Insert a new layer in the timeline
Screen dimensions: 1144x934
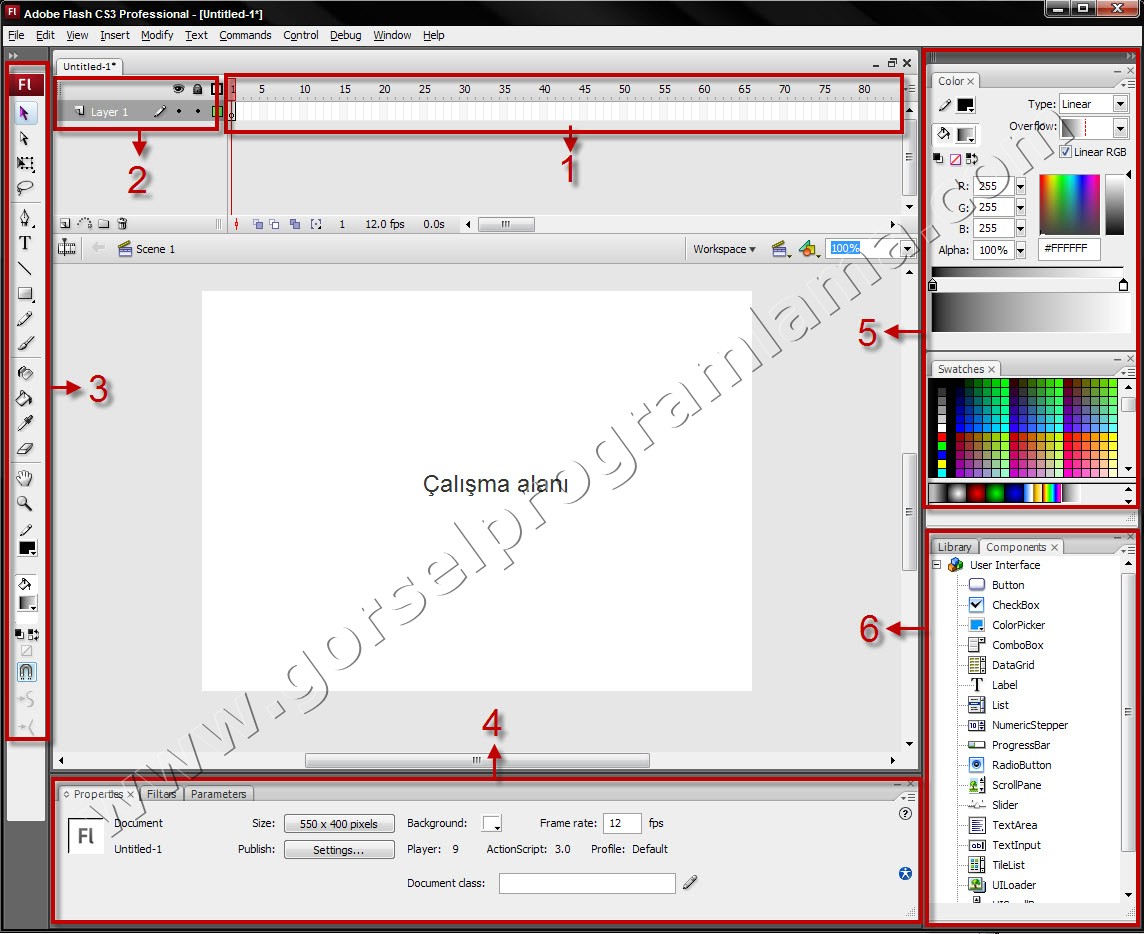[64, 223]
